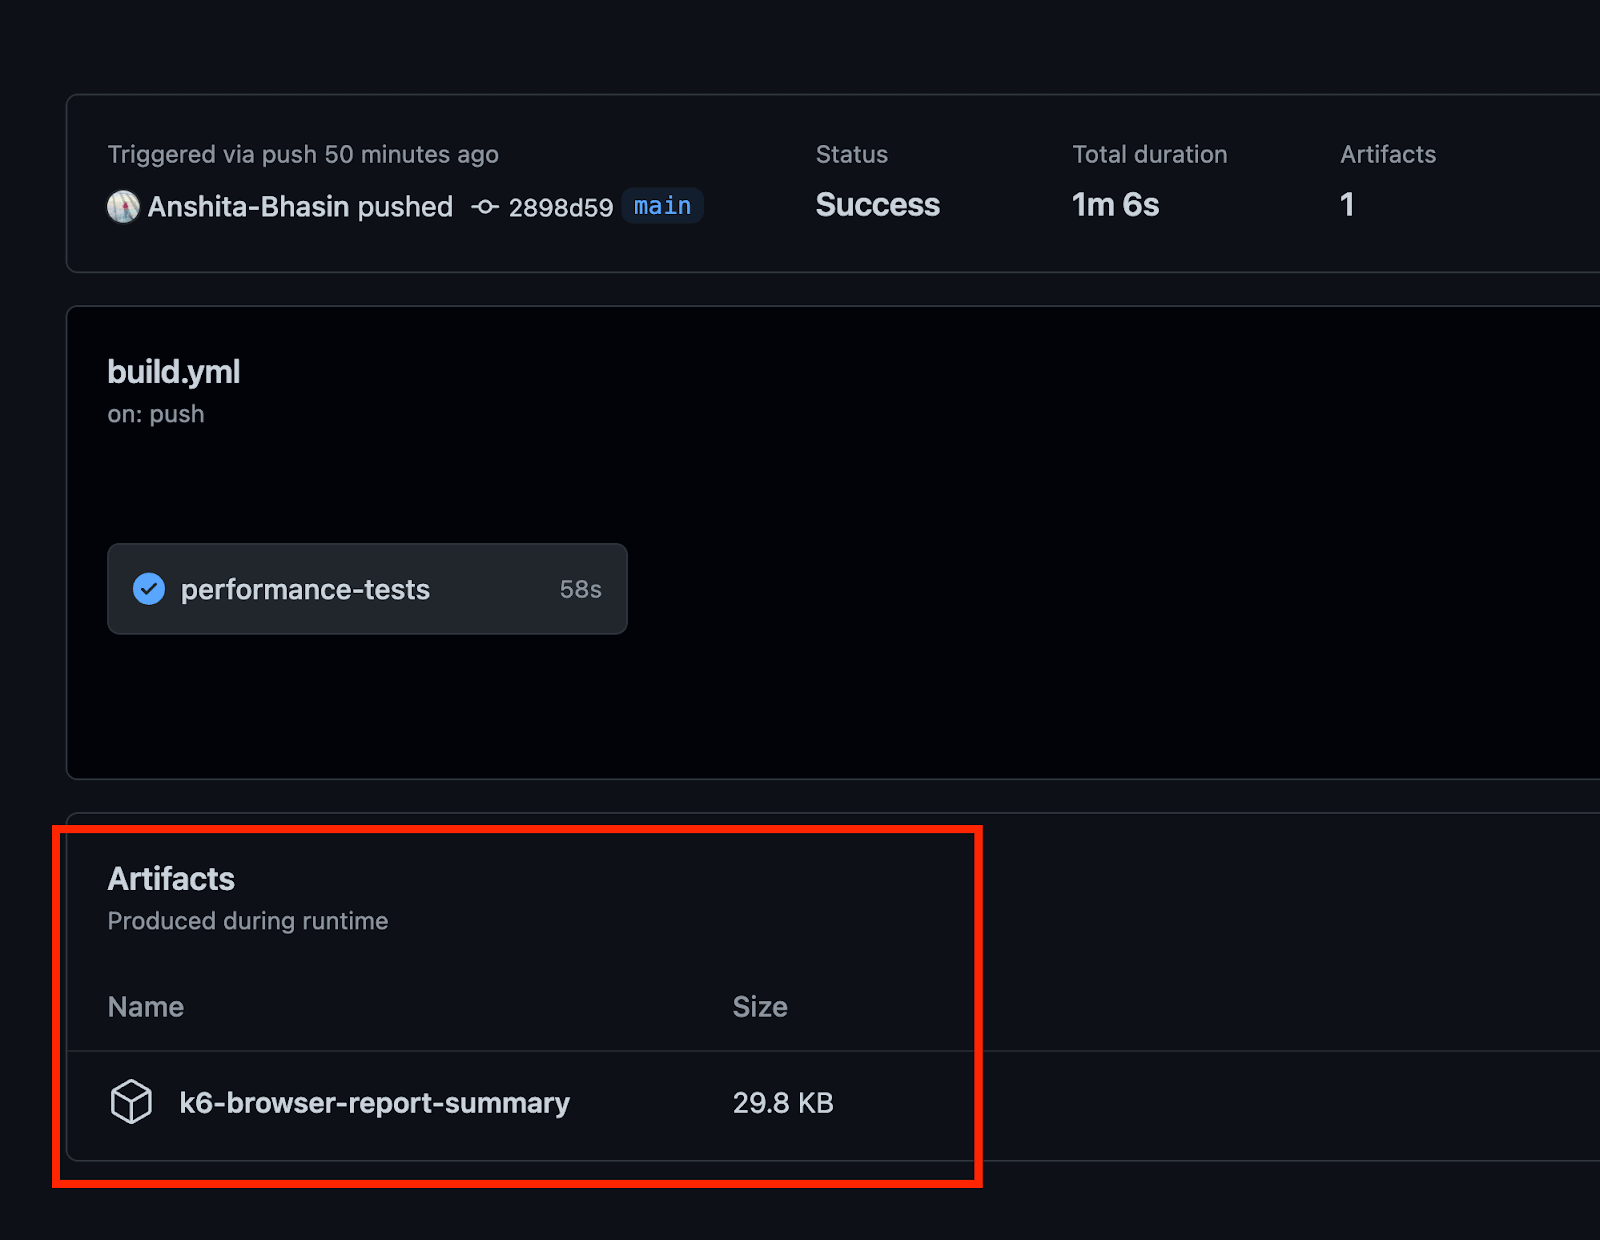Viewport: 1600px width, 1240px height.
Task: Click the Size column header
Action: 759,1007
